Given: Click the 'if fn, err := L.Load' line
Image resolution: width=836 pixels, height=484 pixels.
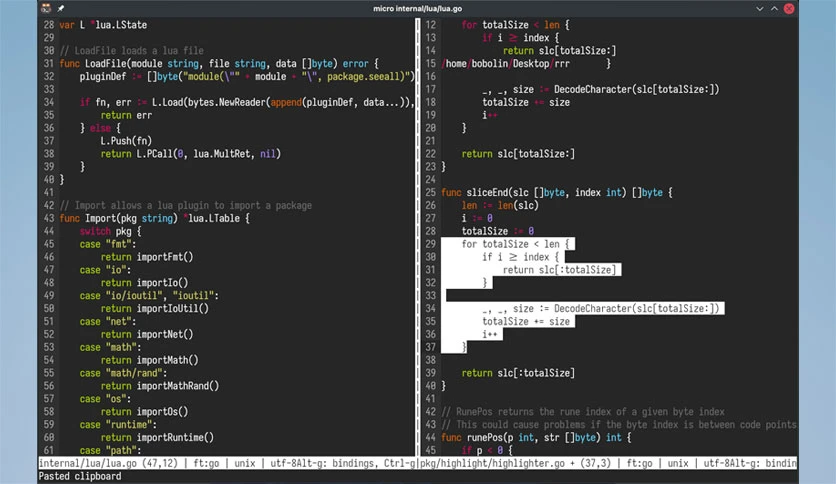Looking at the screenshot, I should pos(246,102).
